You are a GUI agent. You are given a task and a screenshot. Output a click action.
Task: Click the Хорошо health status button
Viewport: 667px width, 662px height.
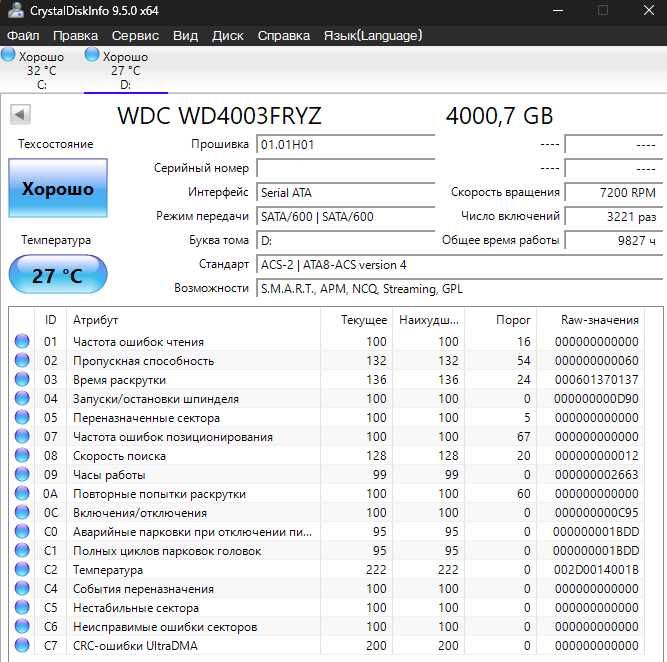tap(58, 188)
